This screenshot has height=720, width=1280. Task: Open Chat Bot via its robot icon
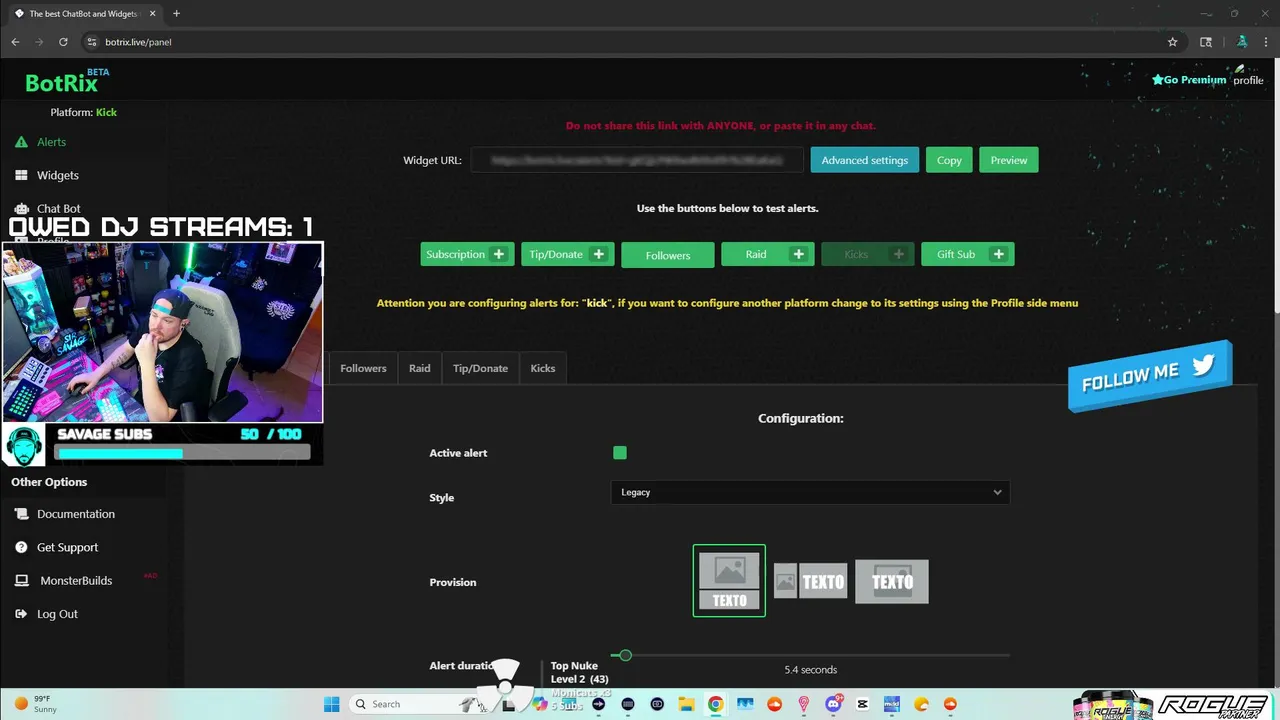click(x=21, y=209)
